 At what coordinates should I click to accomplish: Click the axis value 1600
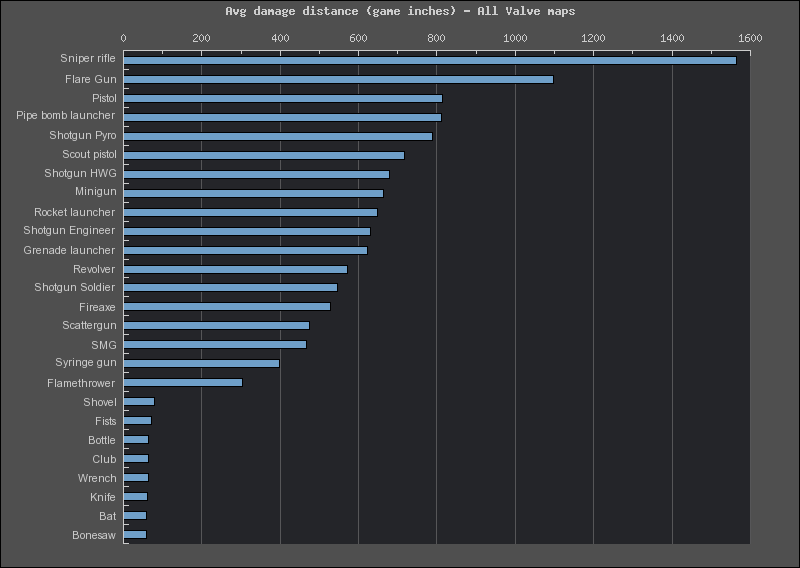click(x=750, y=38)
